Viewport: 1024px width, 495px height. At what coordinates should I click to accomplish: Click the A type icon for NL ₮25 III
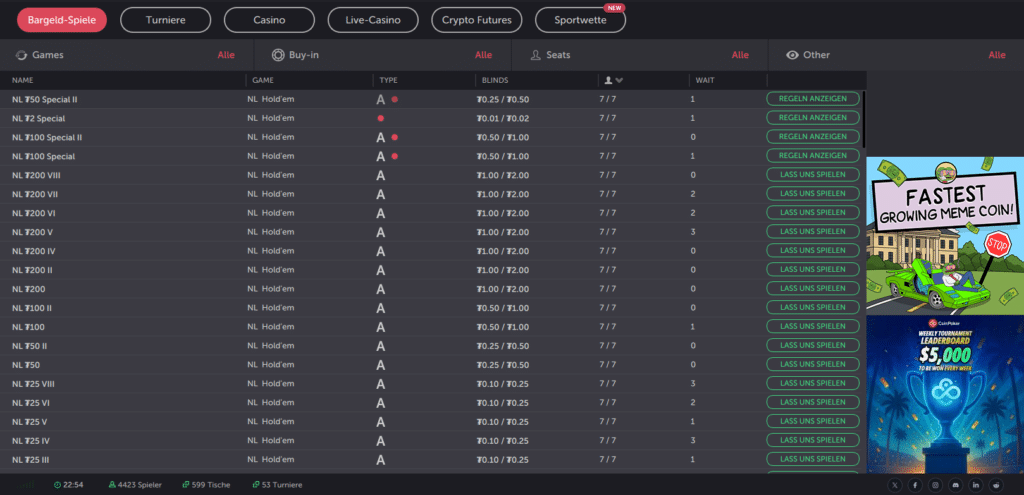click(x=381, y=460)
